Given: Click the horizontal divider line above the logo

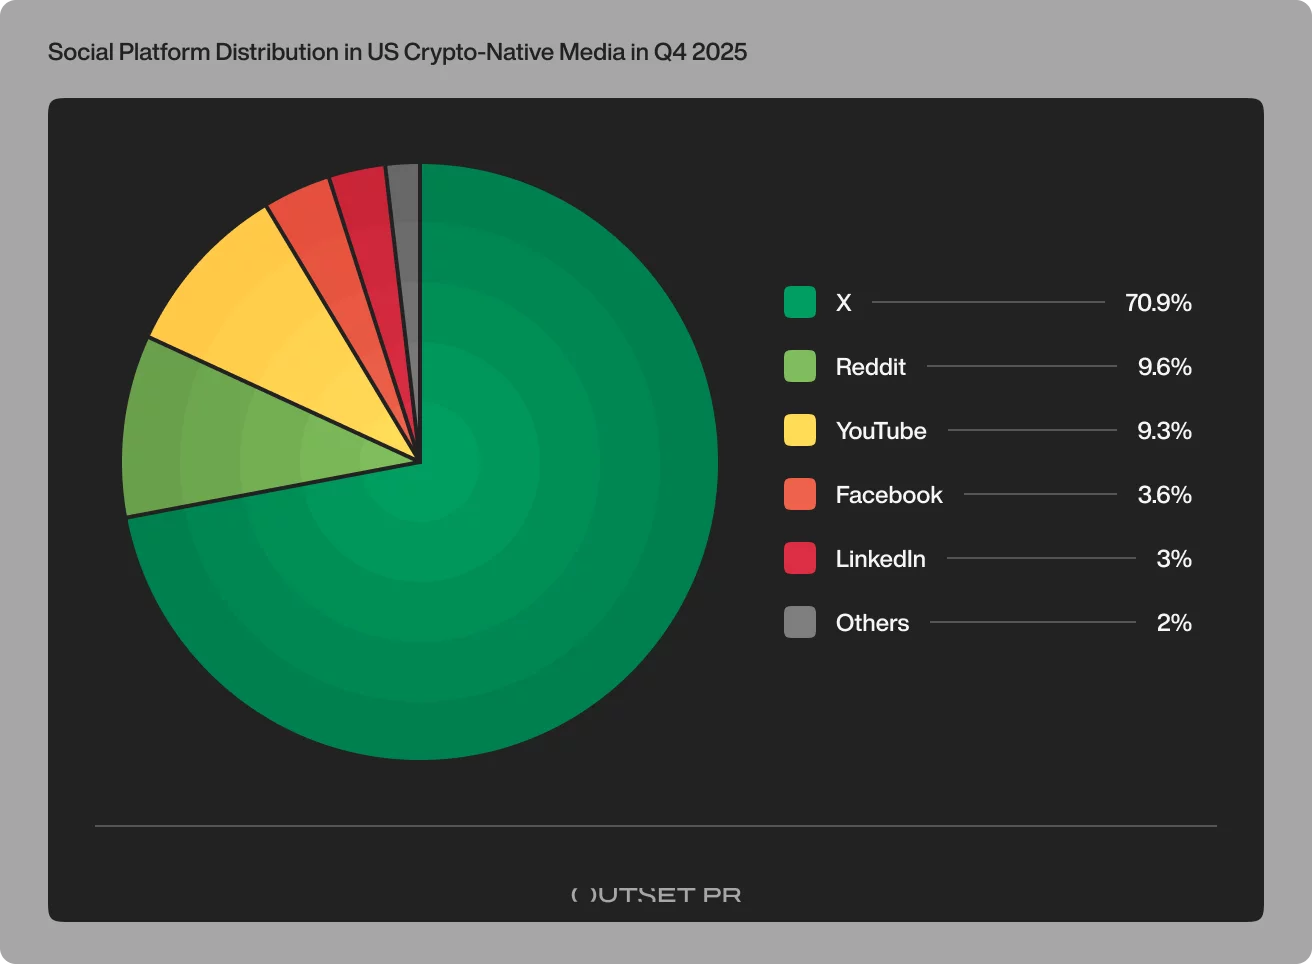Looking at the screenshot, I should coord(655,825).
